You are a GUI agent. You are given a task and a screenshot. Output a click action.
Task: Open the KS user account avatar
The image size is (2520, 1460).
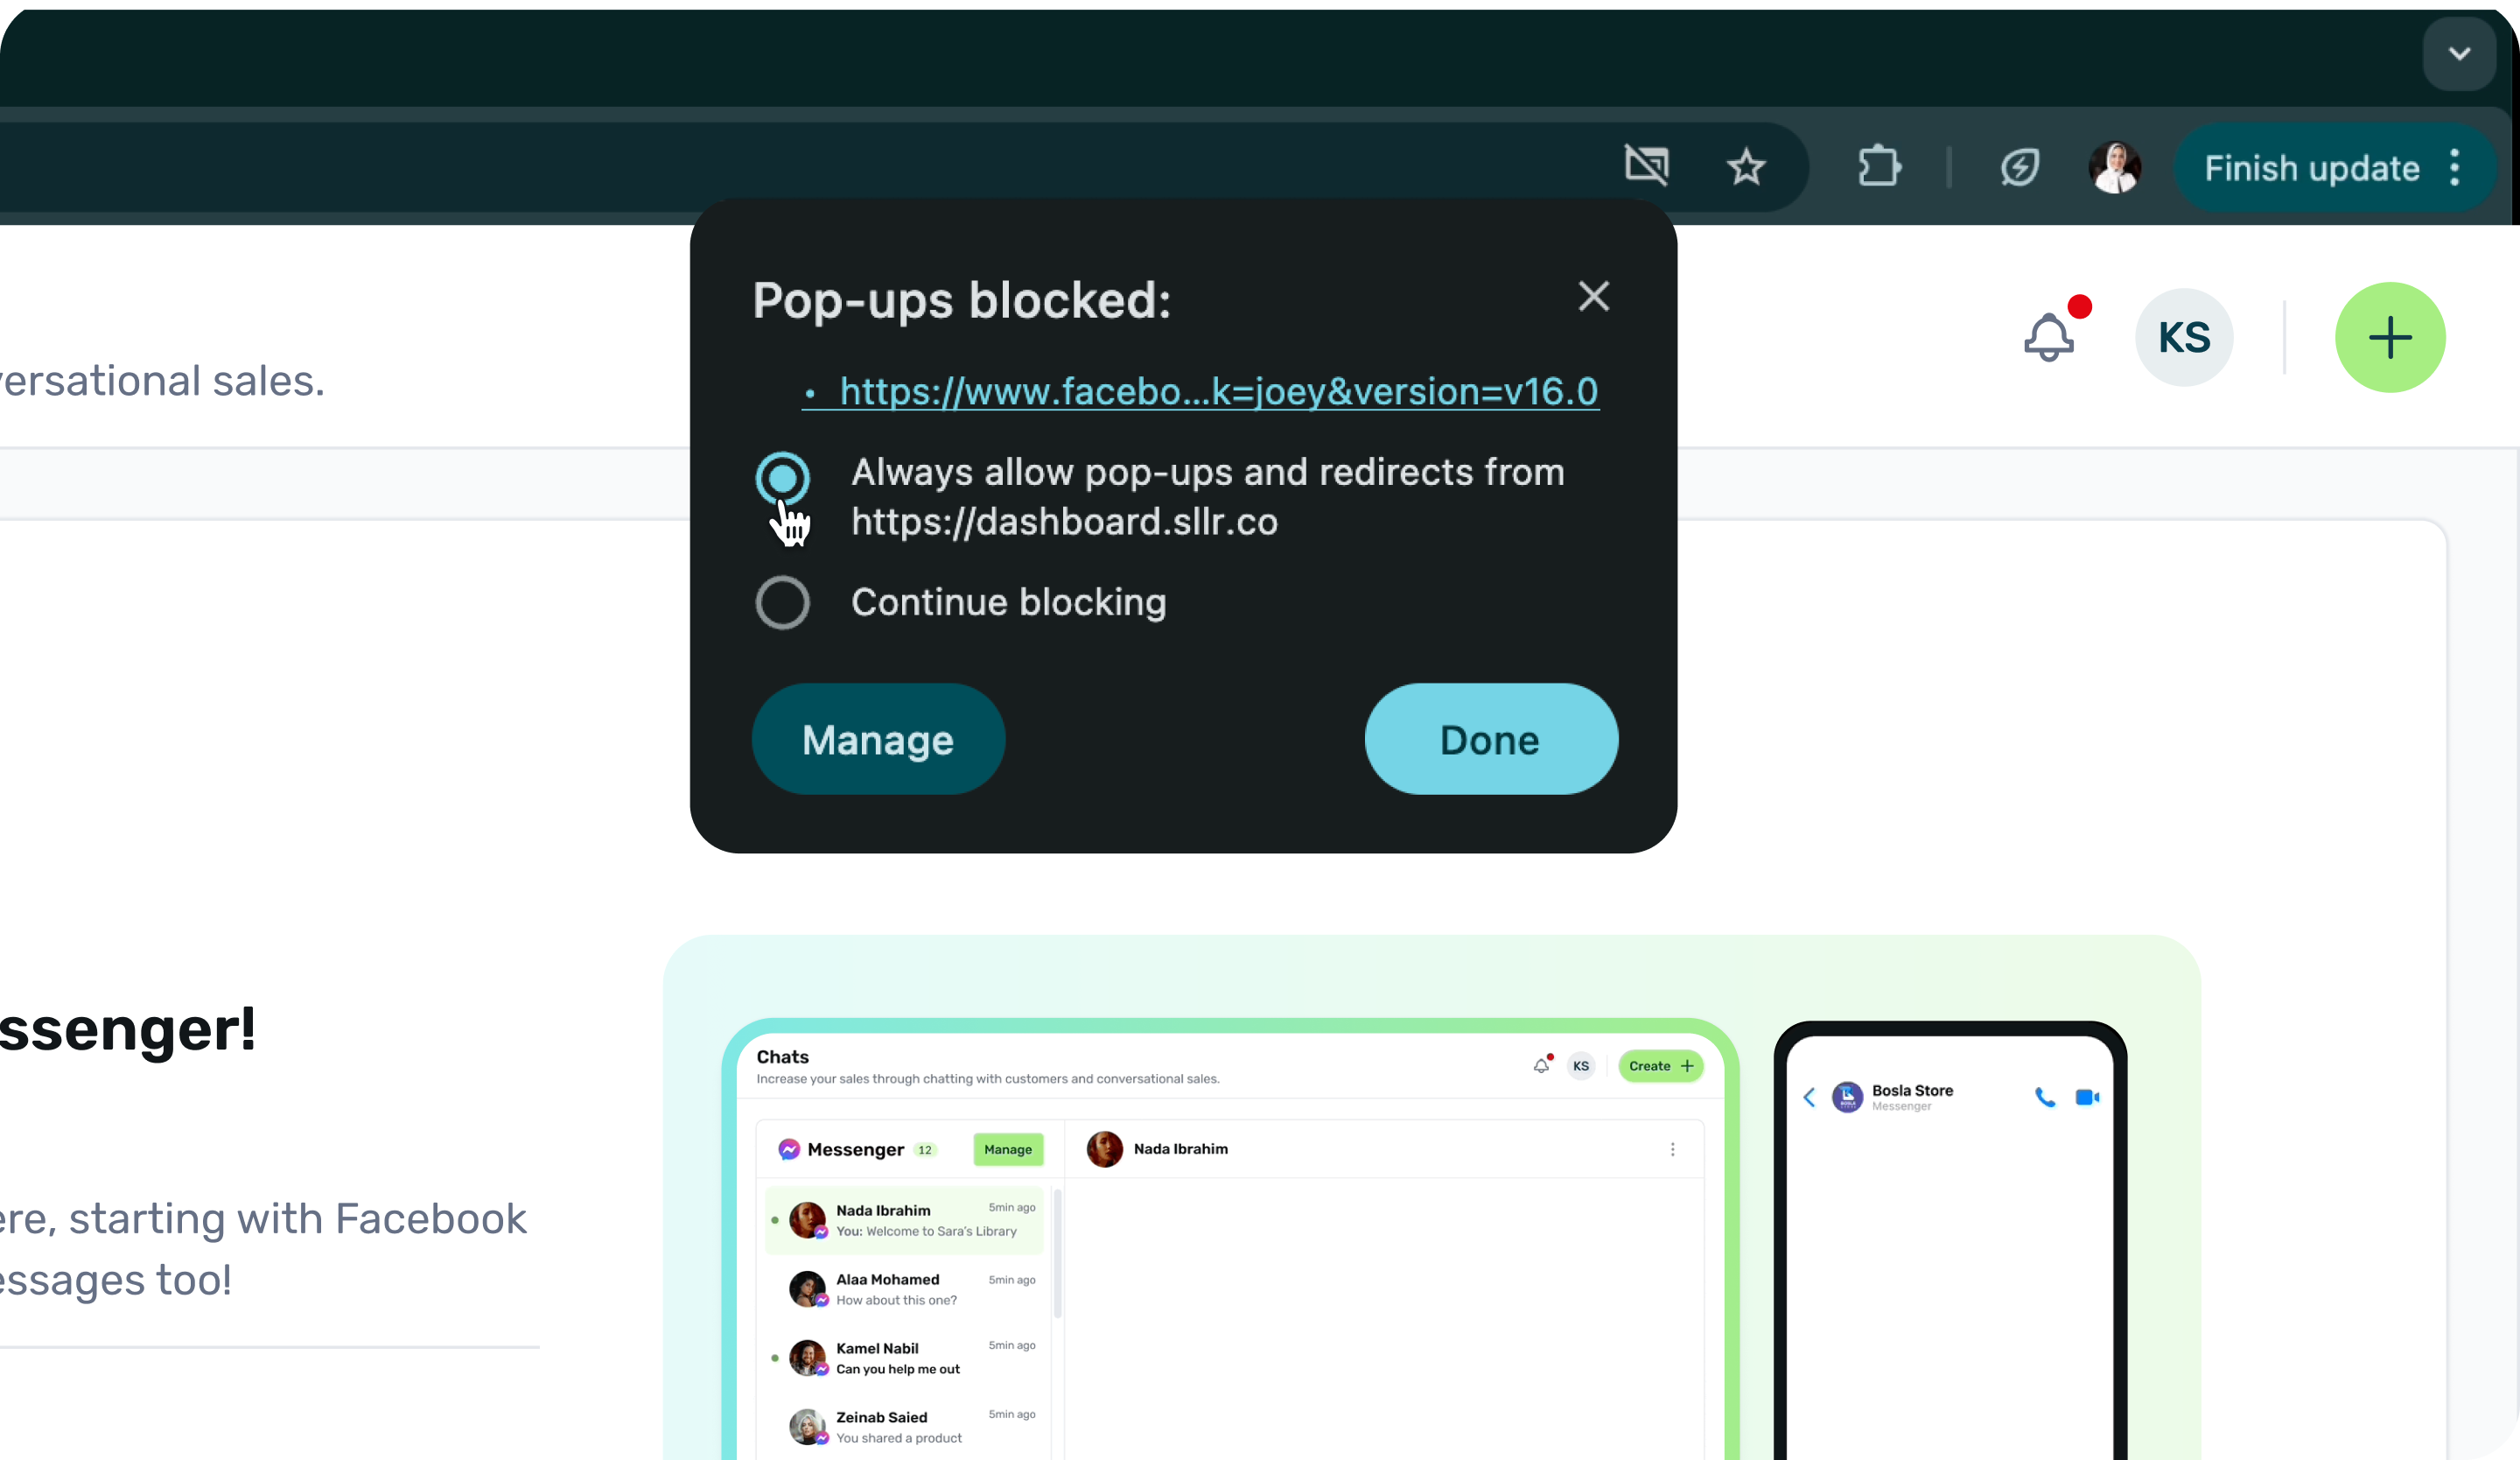tap(2184, 338)
